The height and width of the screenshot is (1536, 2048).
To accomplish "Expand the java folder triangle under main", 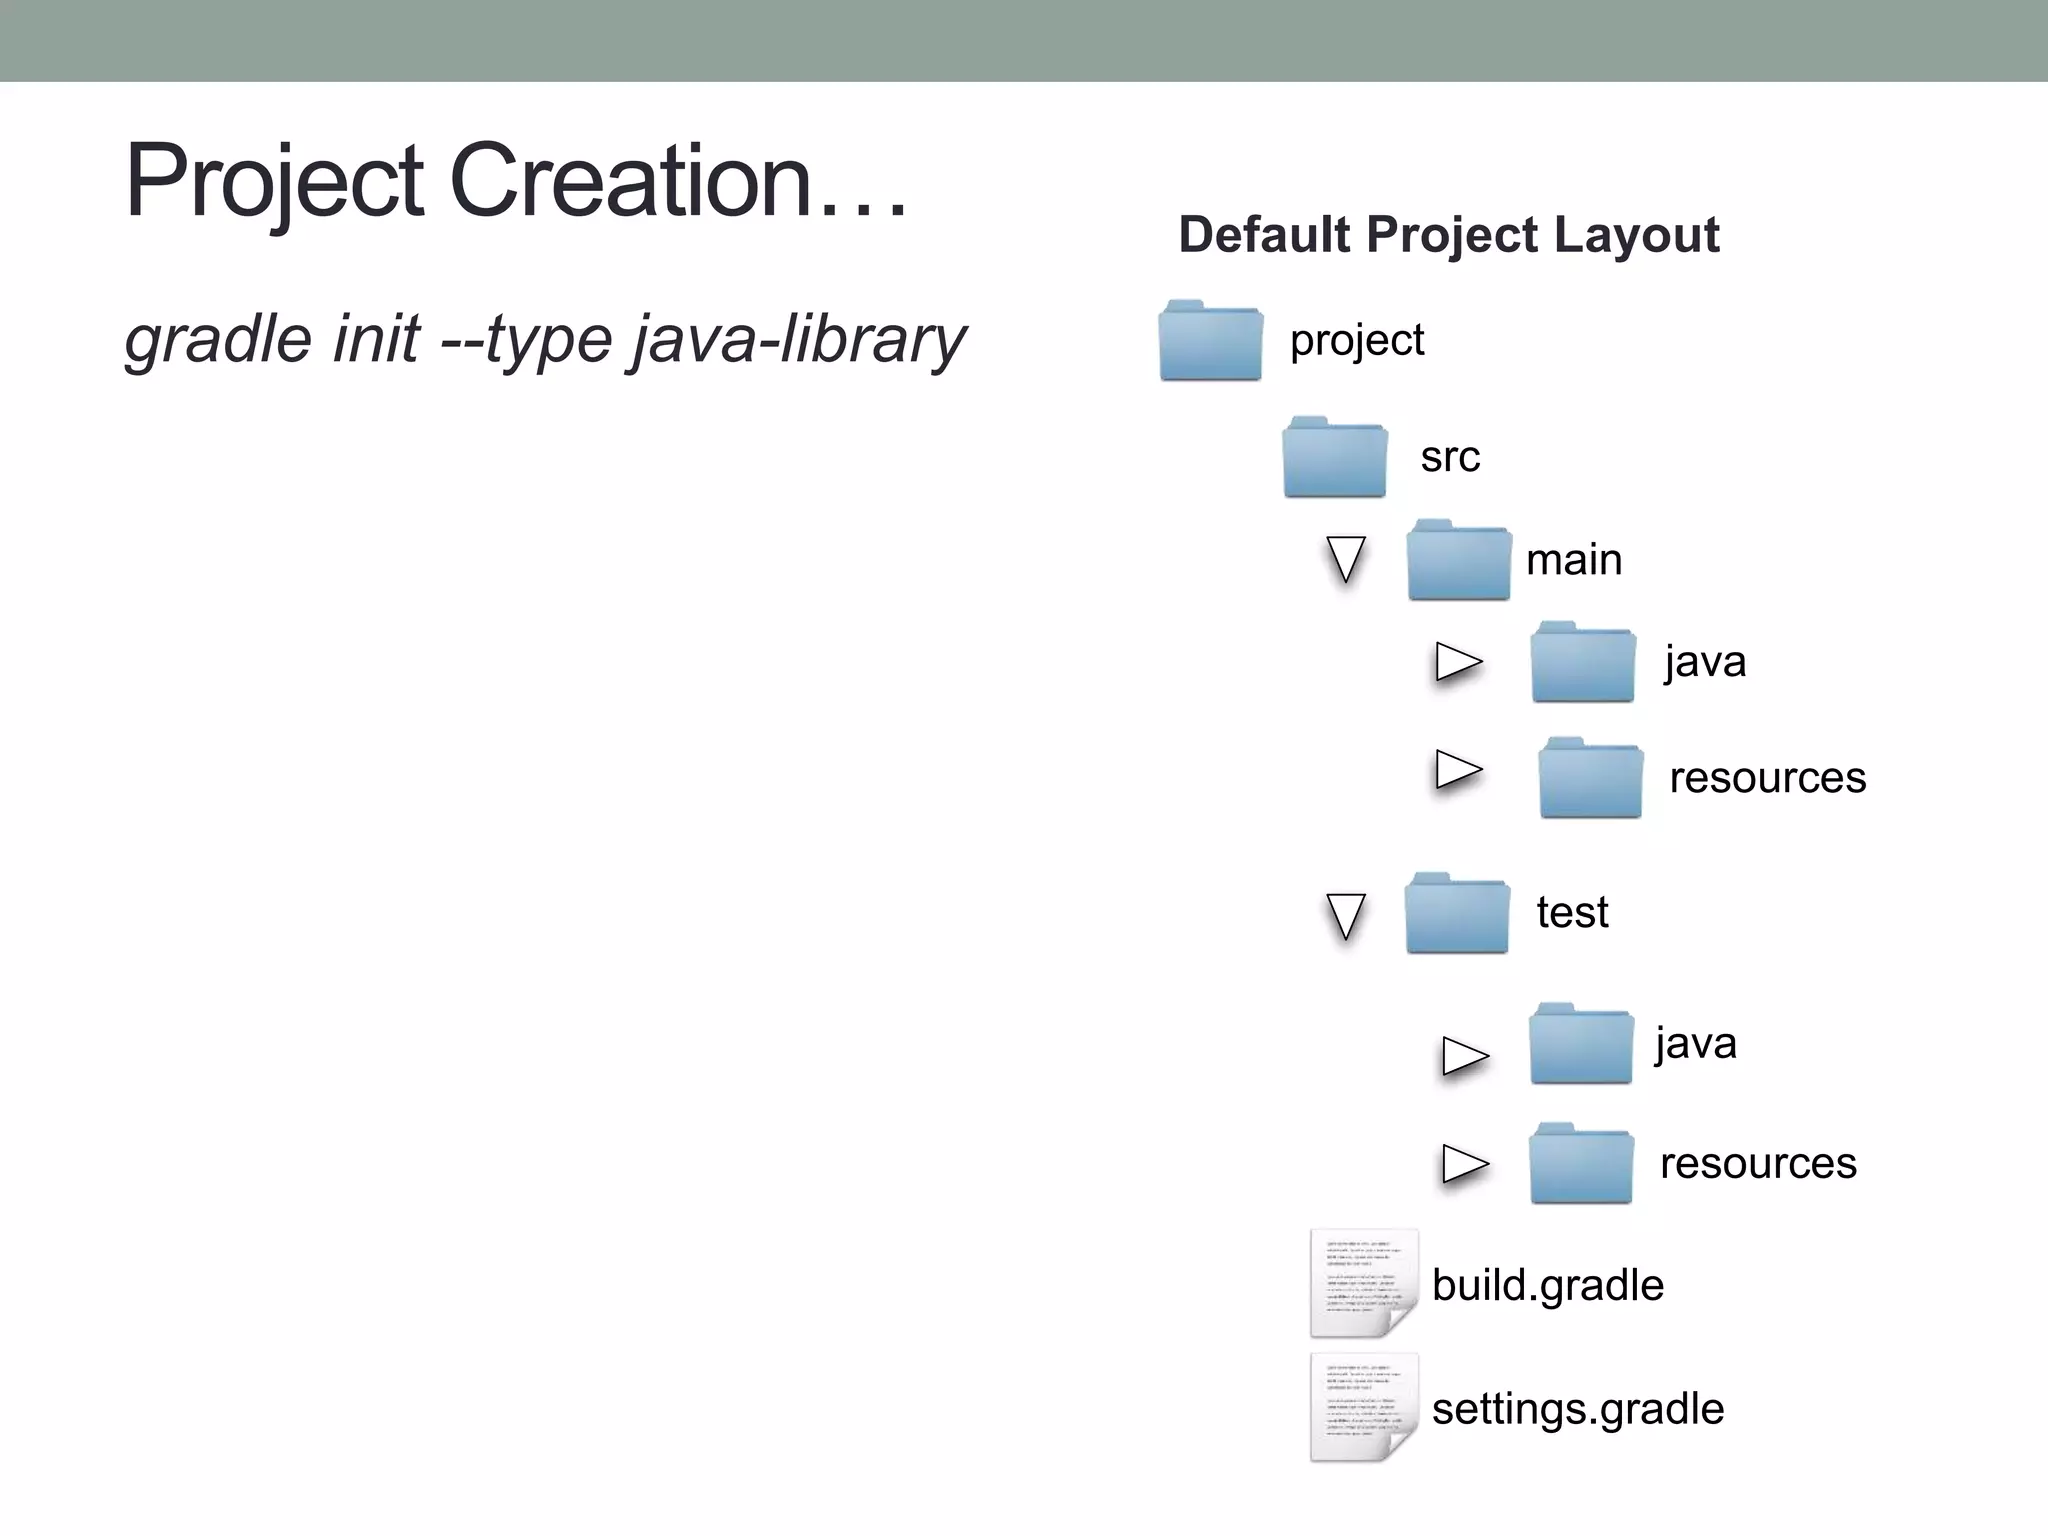I will click(1459, 661).
